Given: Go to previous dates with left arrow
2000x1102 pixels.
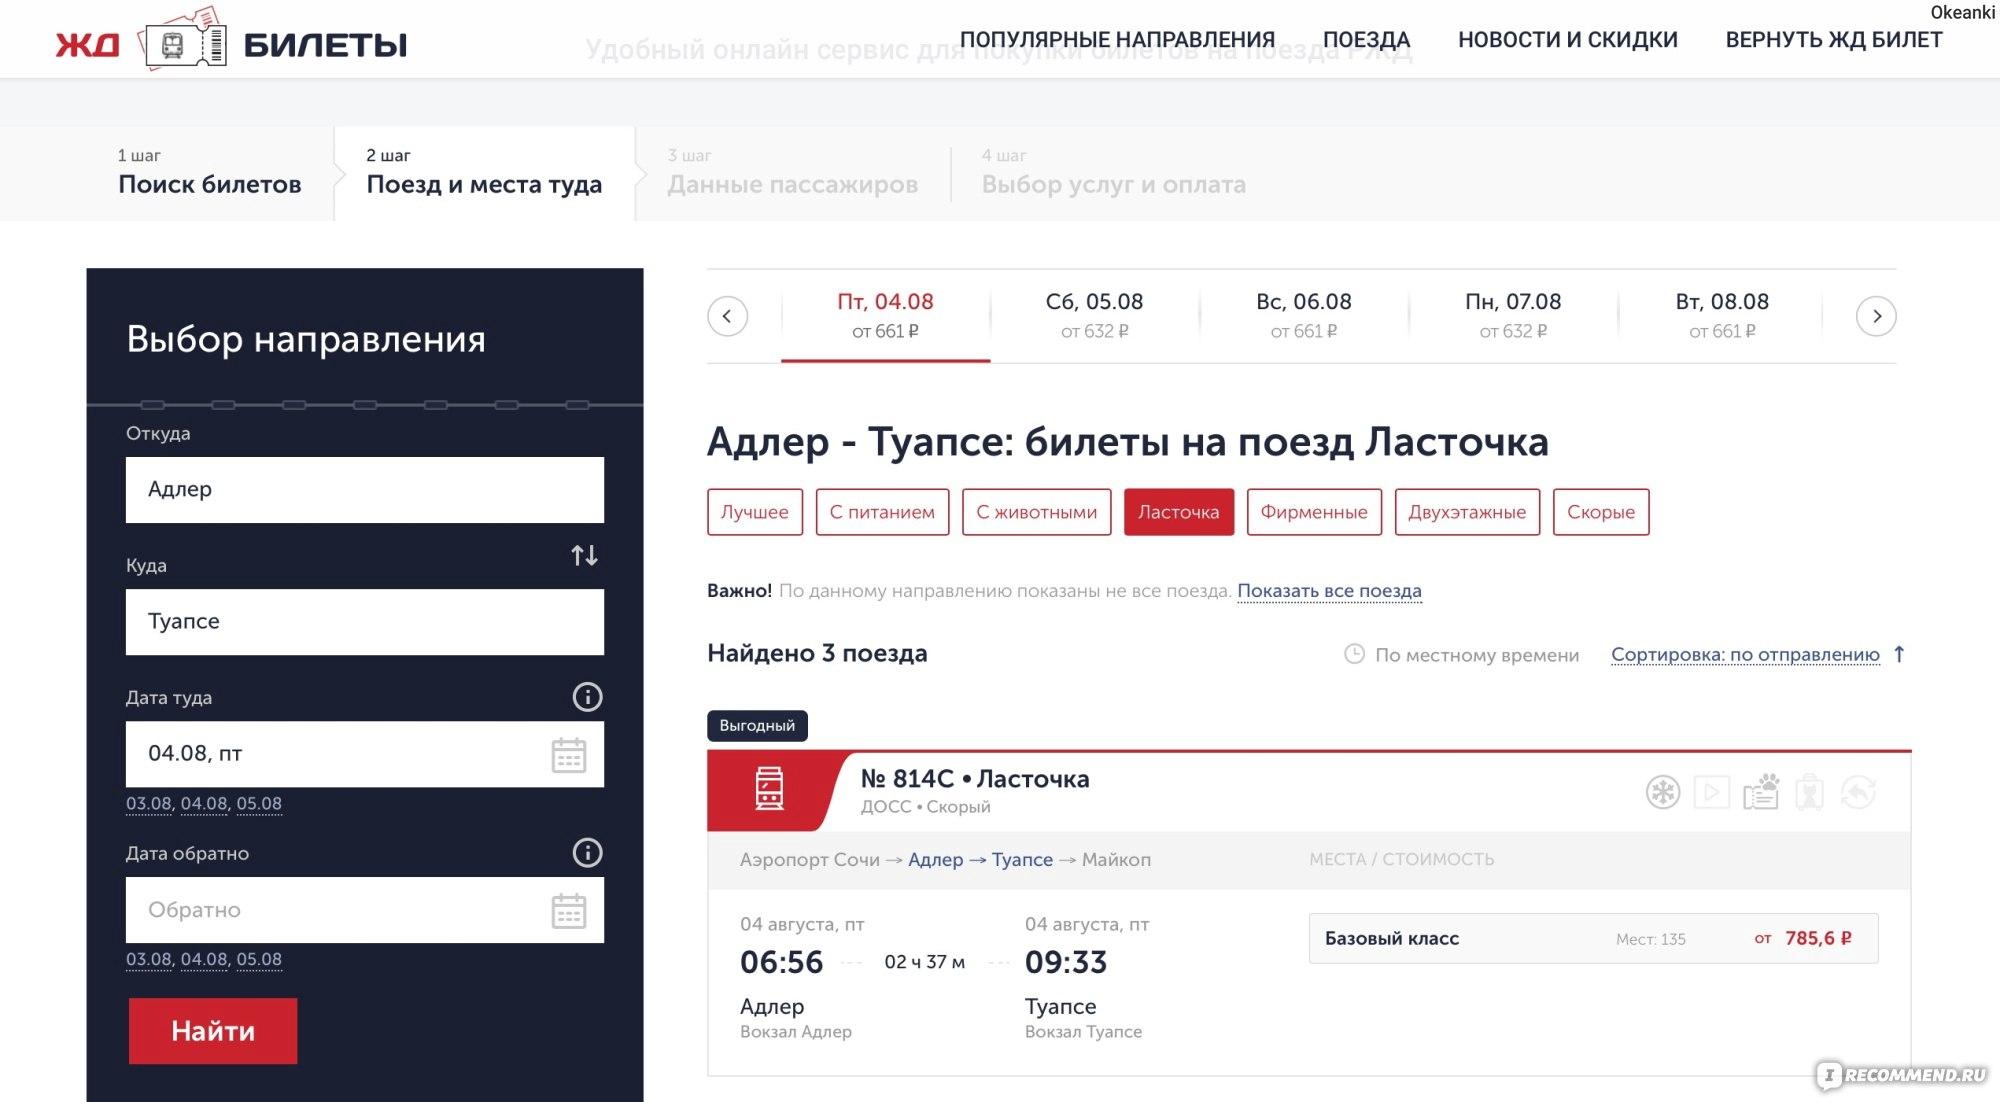Looking at the screenshot, I should coord(727,317).
